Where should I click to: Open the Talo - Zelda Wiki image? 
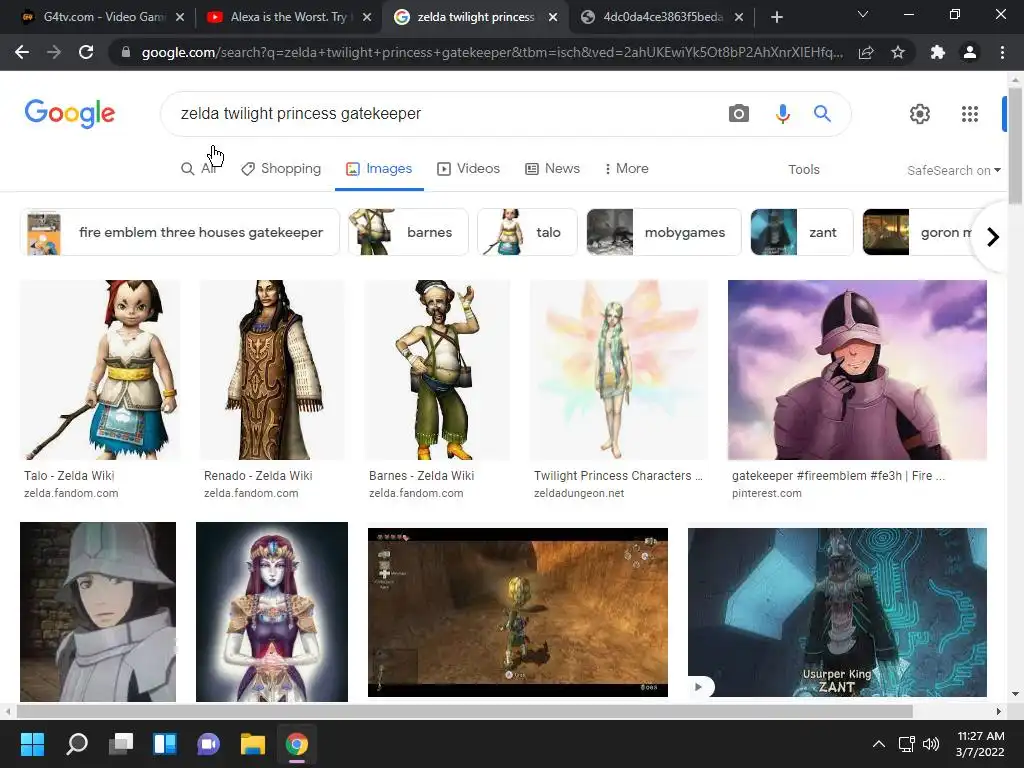coord(100,370)
